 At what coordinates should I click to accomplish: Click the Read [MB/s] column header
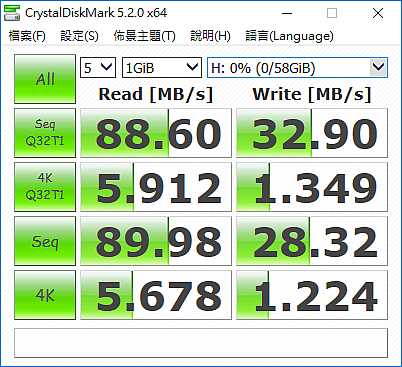point(156,94)
